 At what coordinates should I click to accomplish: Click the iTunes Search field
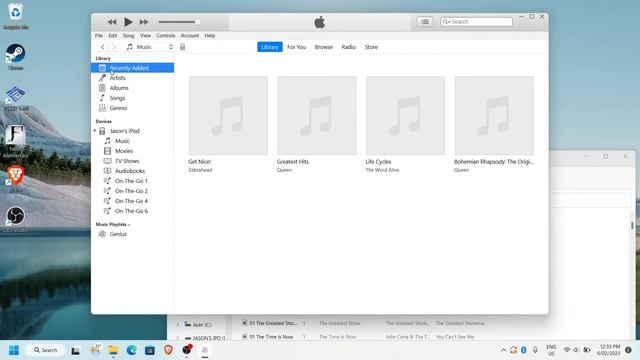[x=476, y=22]
